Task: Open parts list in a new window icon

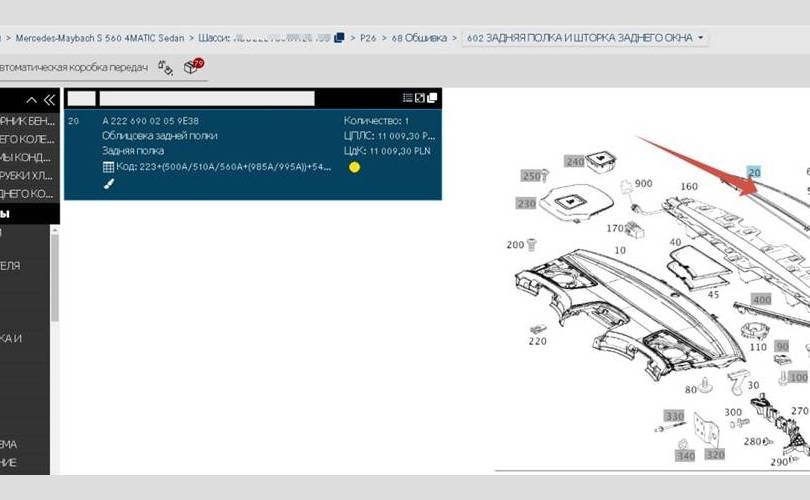Action: (432, 98)
